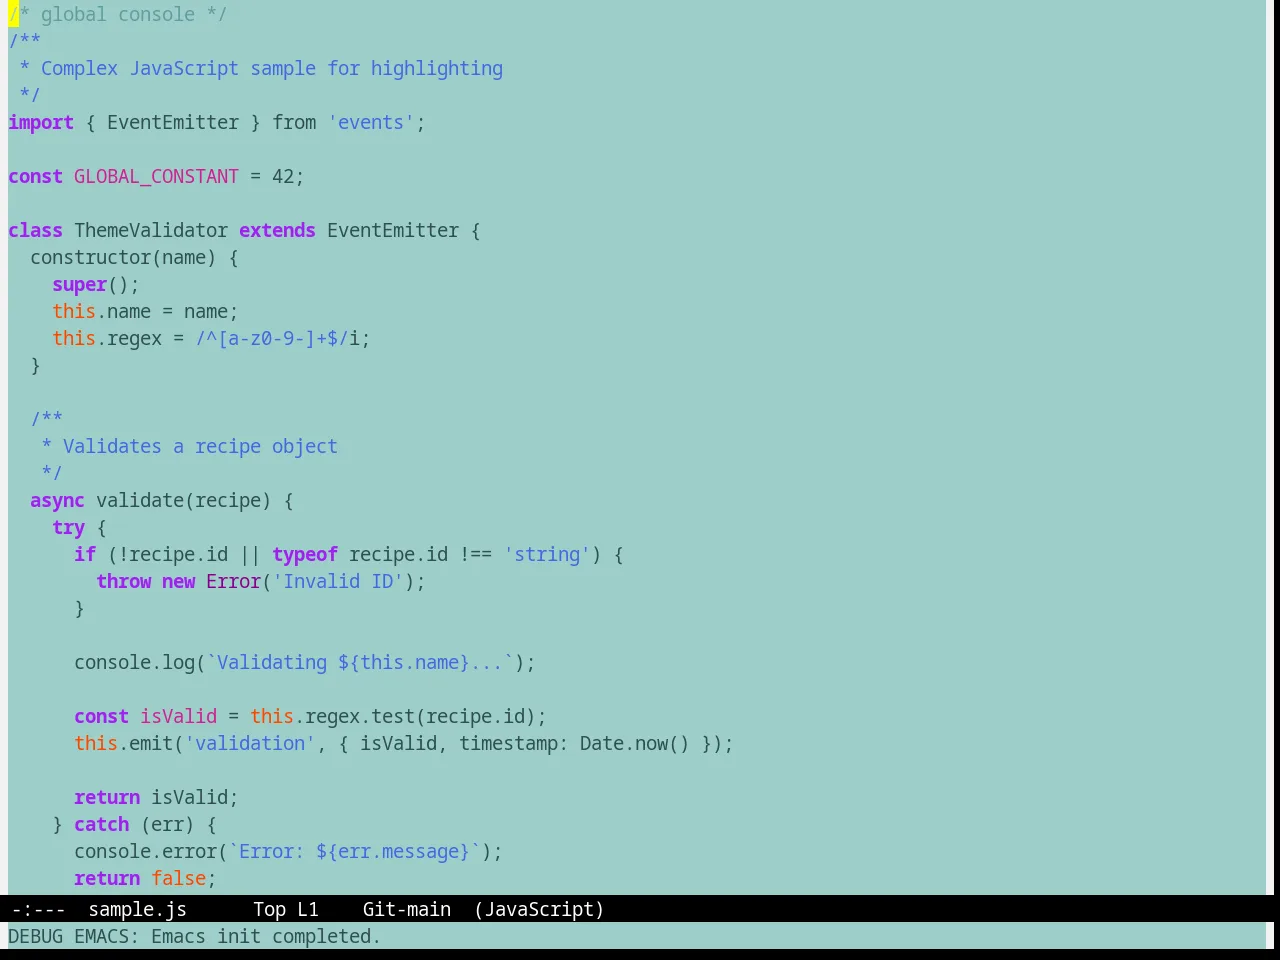Click the 'false' literal
The height and width of the screenshot is (960, 1280).
(178, 878)
